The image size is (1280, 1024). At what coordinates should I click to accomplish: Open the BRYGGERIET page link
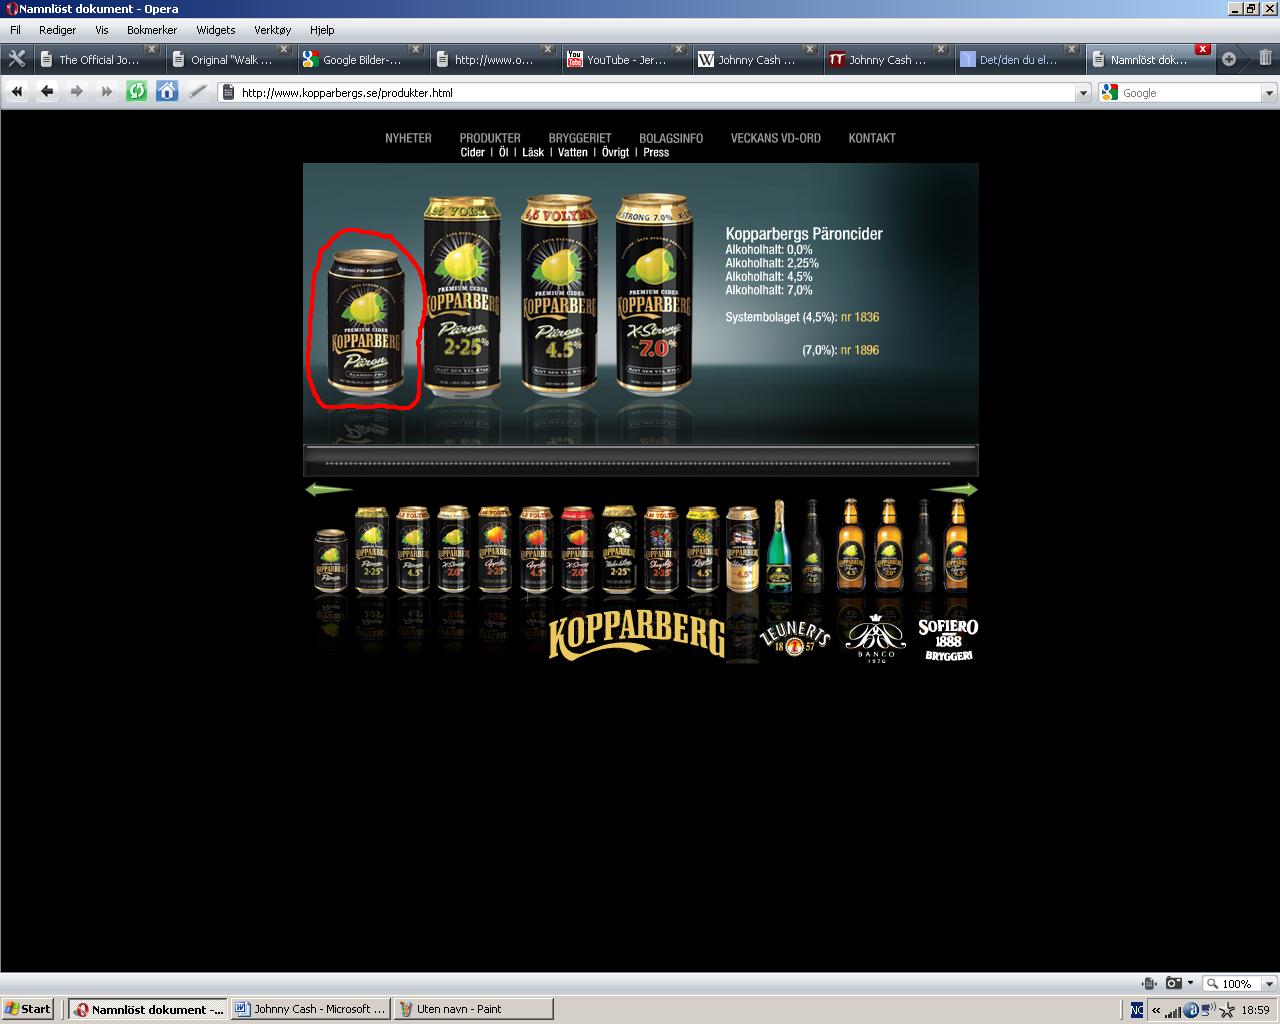(580, 138)
